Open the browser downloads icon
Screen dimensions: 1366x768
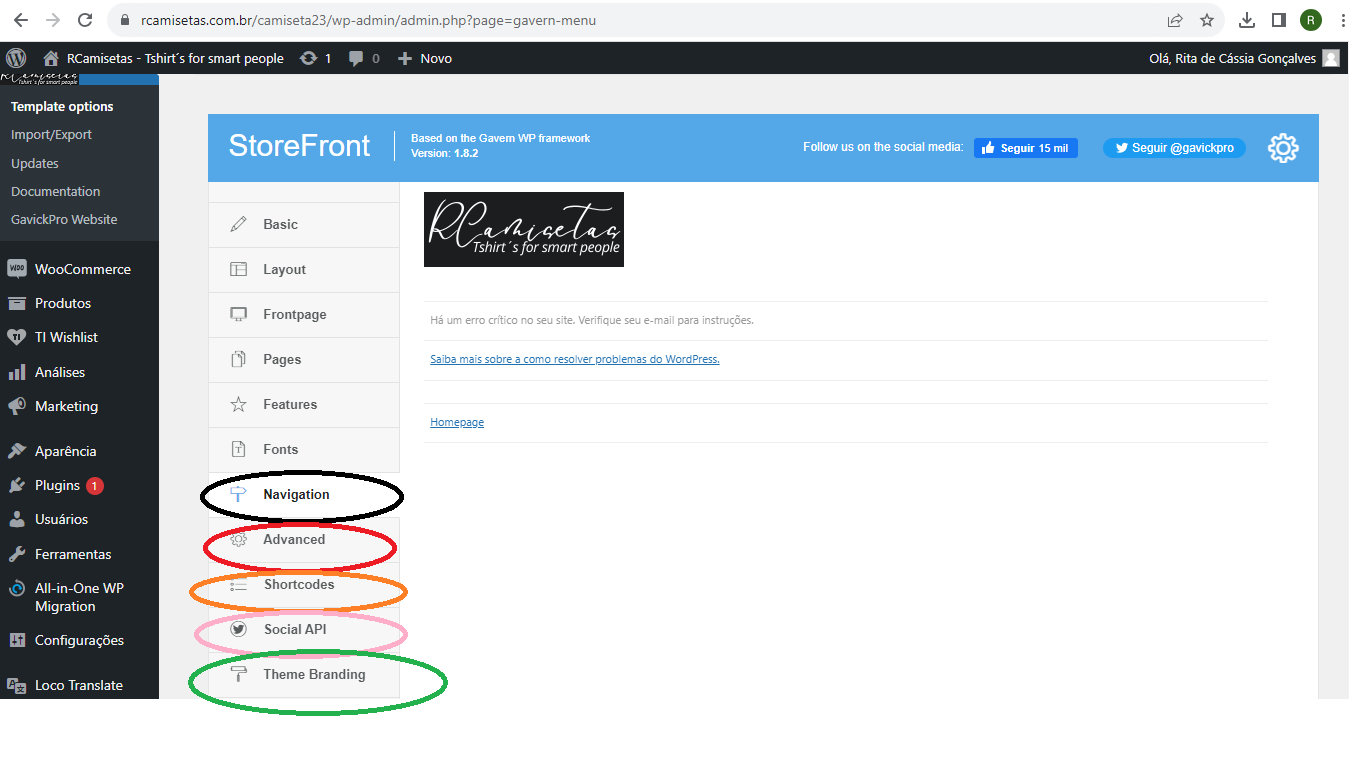coord(1247,20)
